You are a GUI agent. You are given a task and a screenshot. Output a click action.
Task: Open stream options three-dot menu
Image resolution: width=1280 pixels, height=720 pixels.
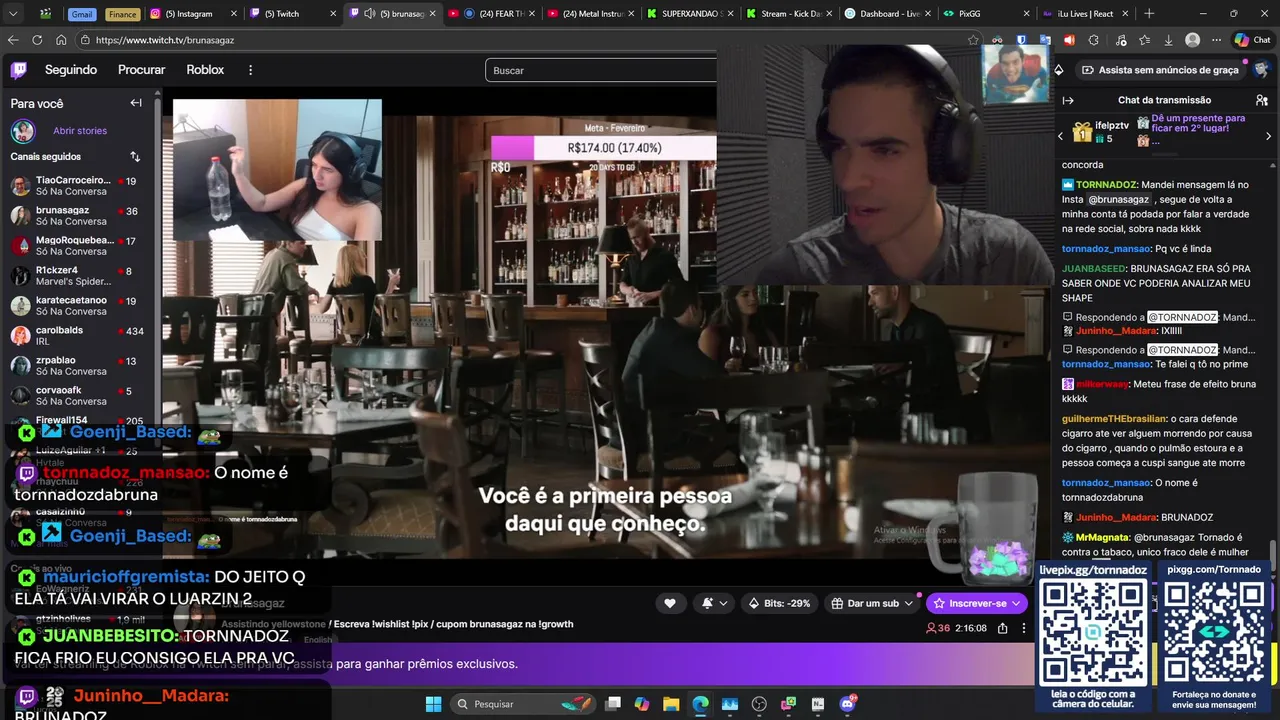1023,628
